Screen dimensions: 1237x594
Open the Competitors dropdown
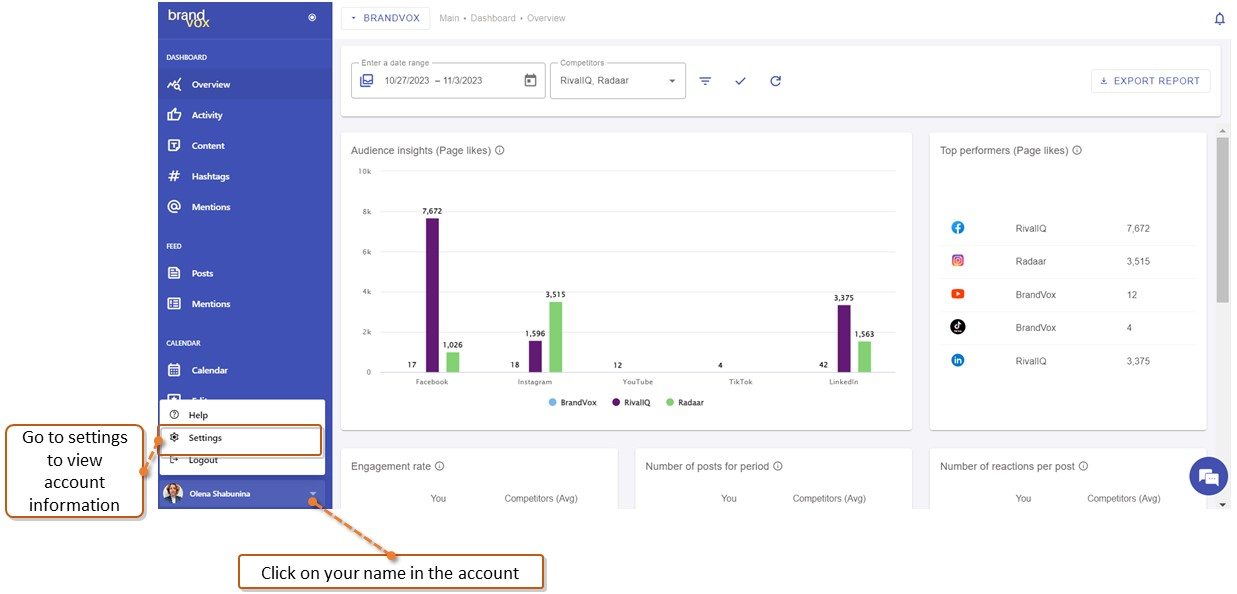pyautogui.click(x=618, y=81)
